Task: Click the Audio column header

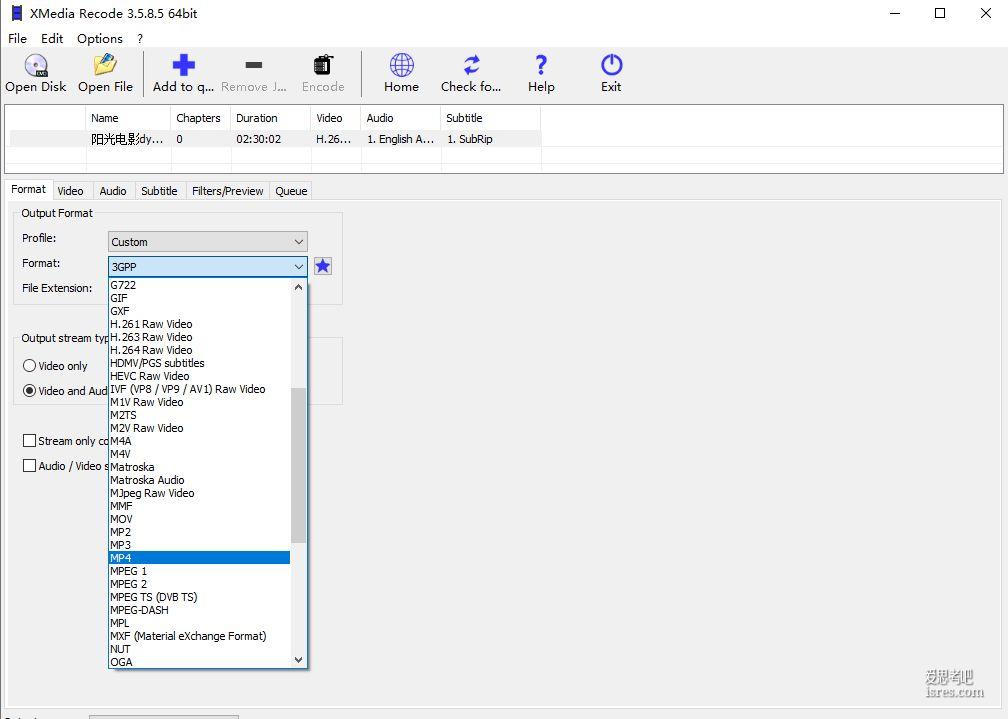Action: point(400,118)
